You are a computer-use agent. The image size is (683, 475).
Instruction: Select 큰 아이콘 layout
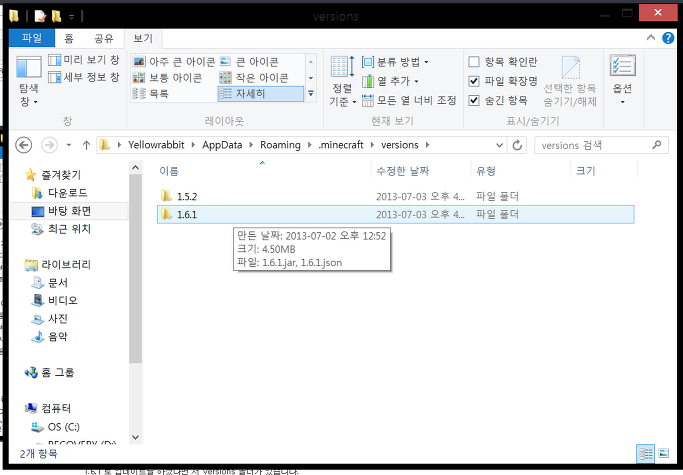pyautogui.click(x=249, y=61)
